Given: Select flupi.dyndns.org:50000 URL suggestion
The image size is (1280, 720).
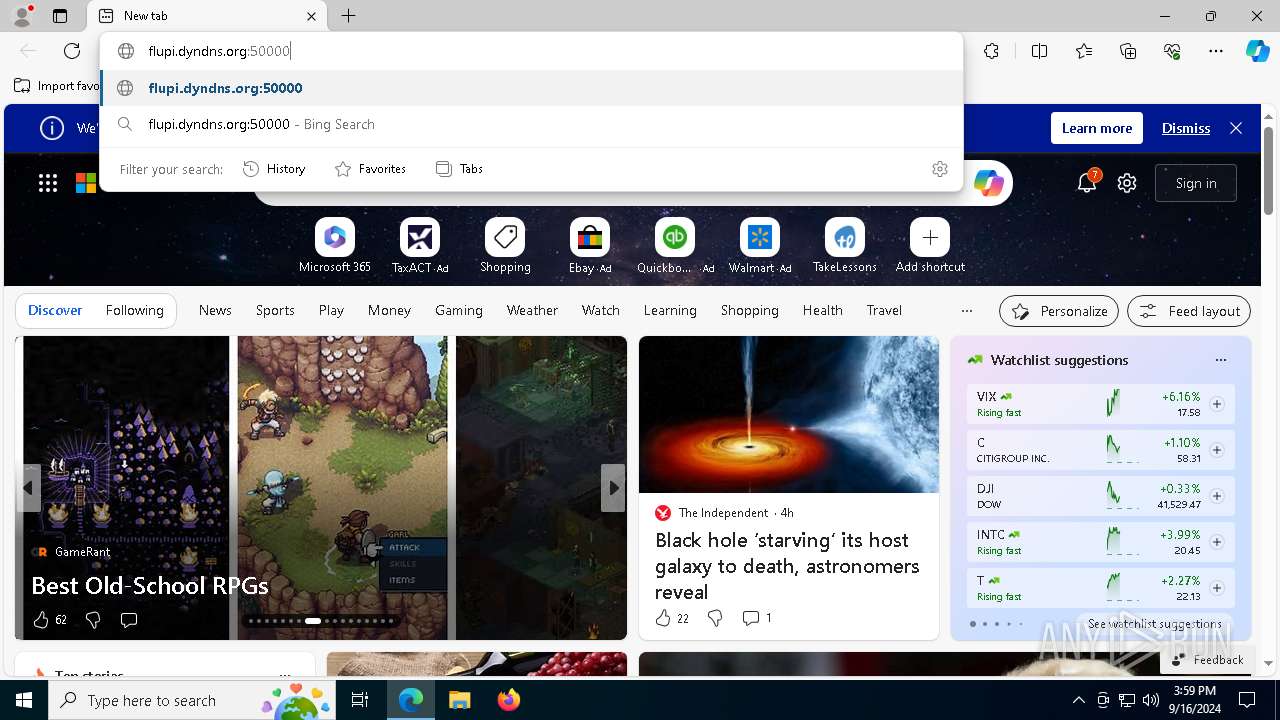Looking at the screenshot, I should coord(532,88).
